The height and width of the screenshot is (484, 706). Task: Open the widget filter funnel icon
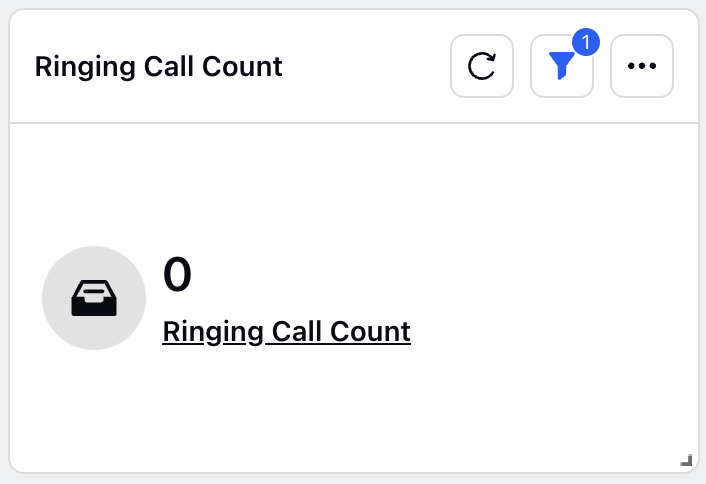pos(561,66)
